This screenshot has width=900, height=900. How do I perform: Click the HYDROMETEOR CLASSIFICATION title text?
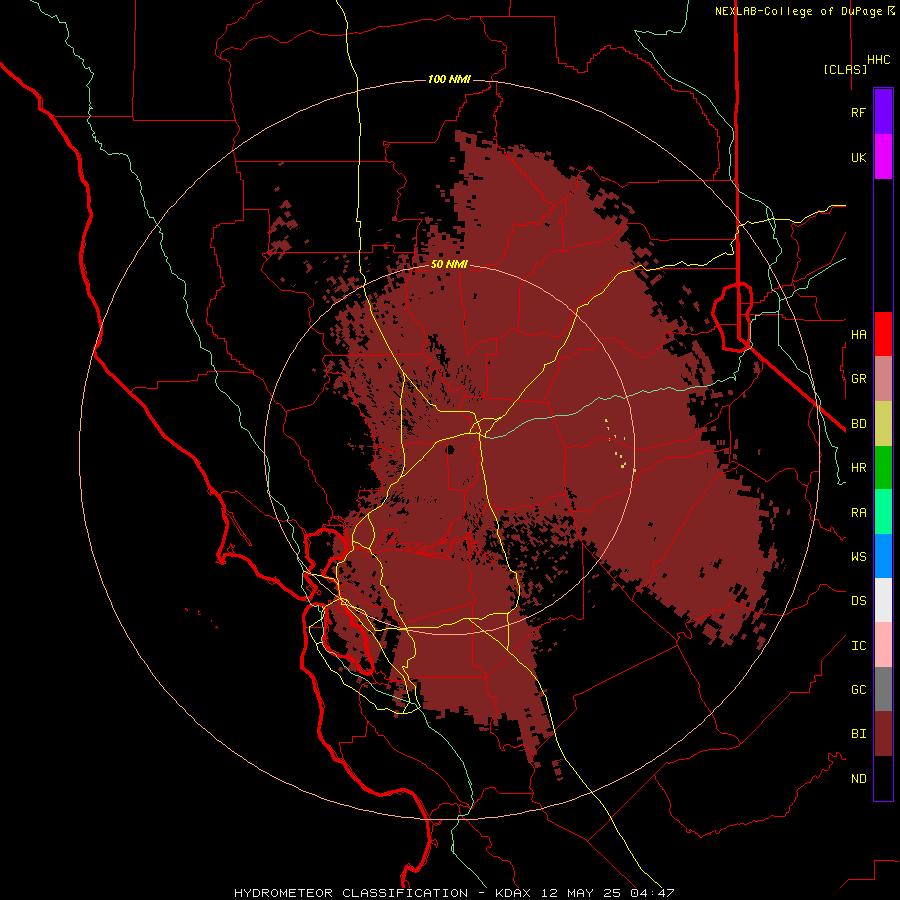(351, 893)
